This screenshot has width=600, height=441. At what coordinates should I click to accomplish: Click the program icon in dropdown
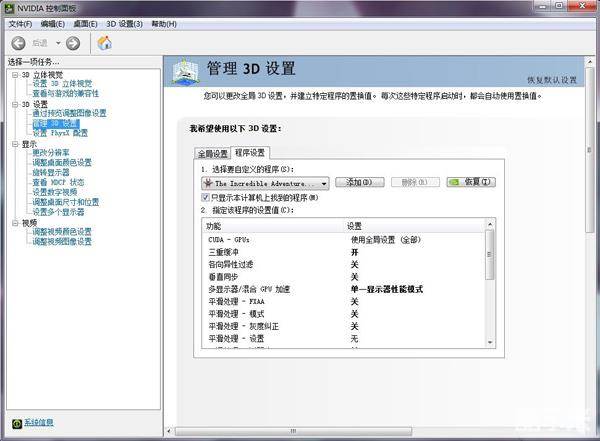[207, 184]
